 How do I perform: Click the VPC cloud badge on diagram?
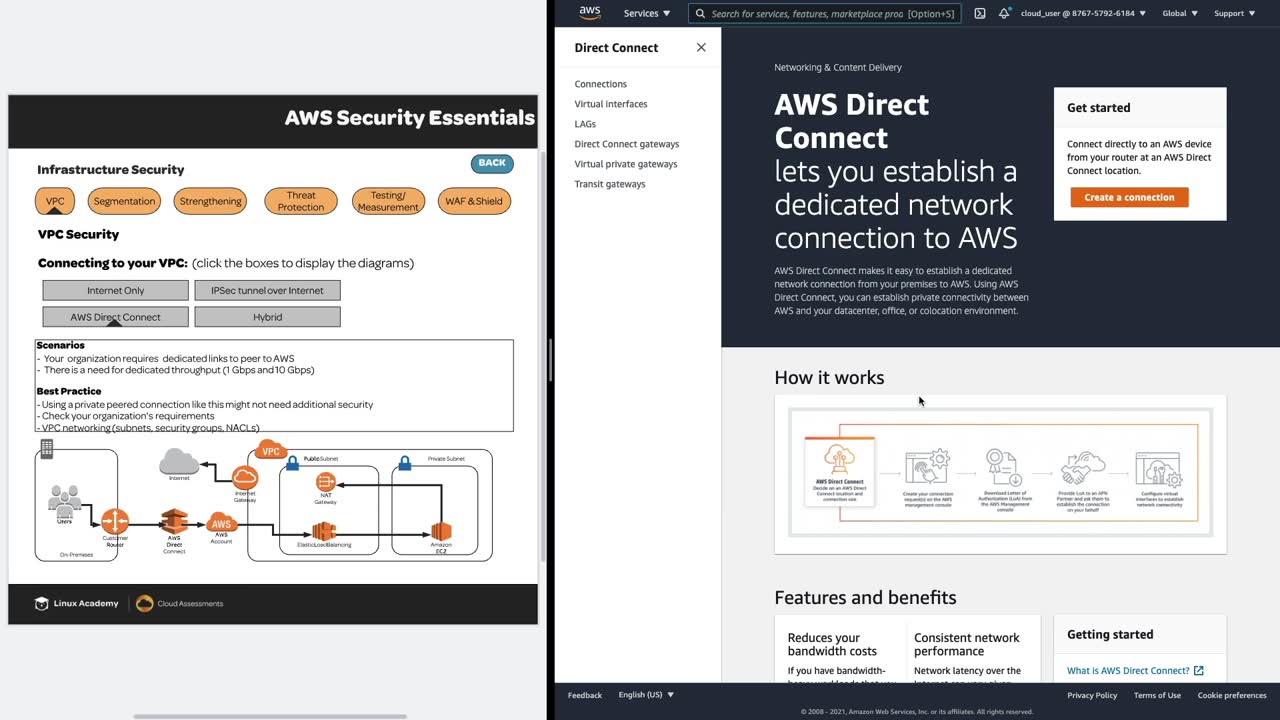(x=270, y=451)
